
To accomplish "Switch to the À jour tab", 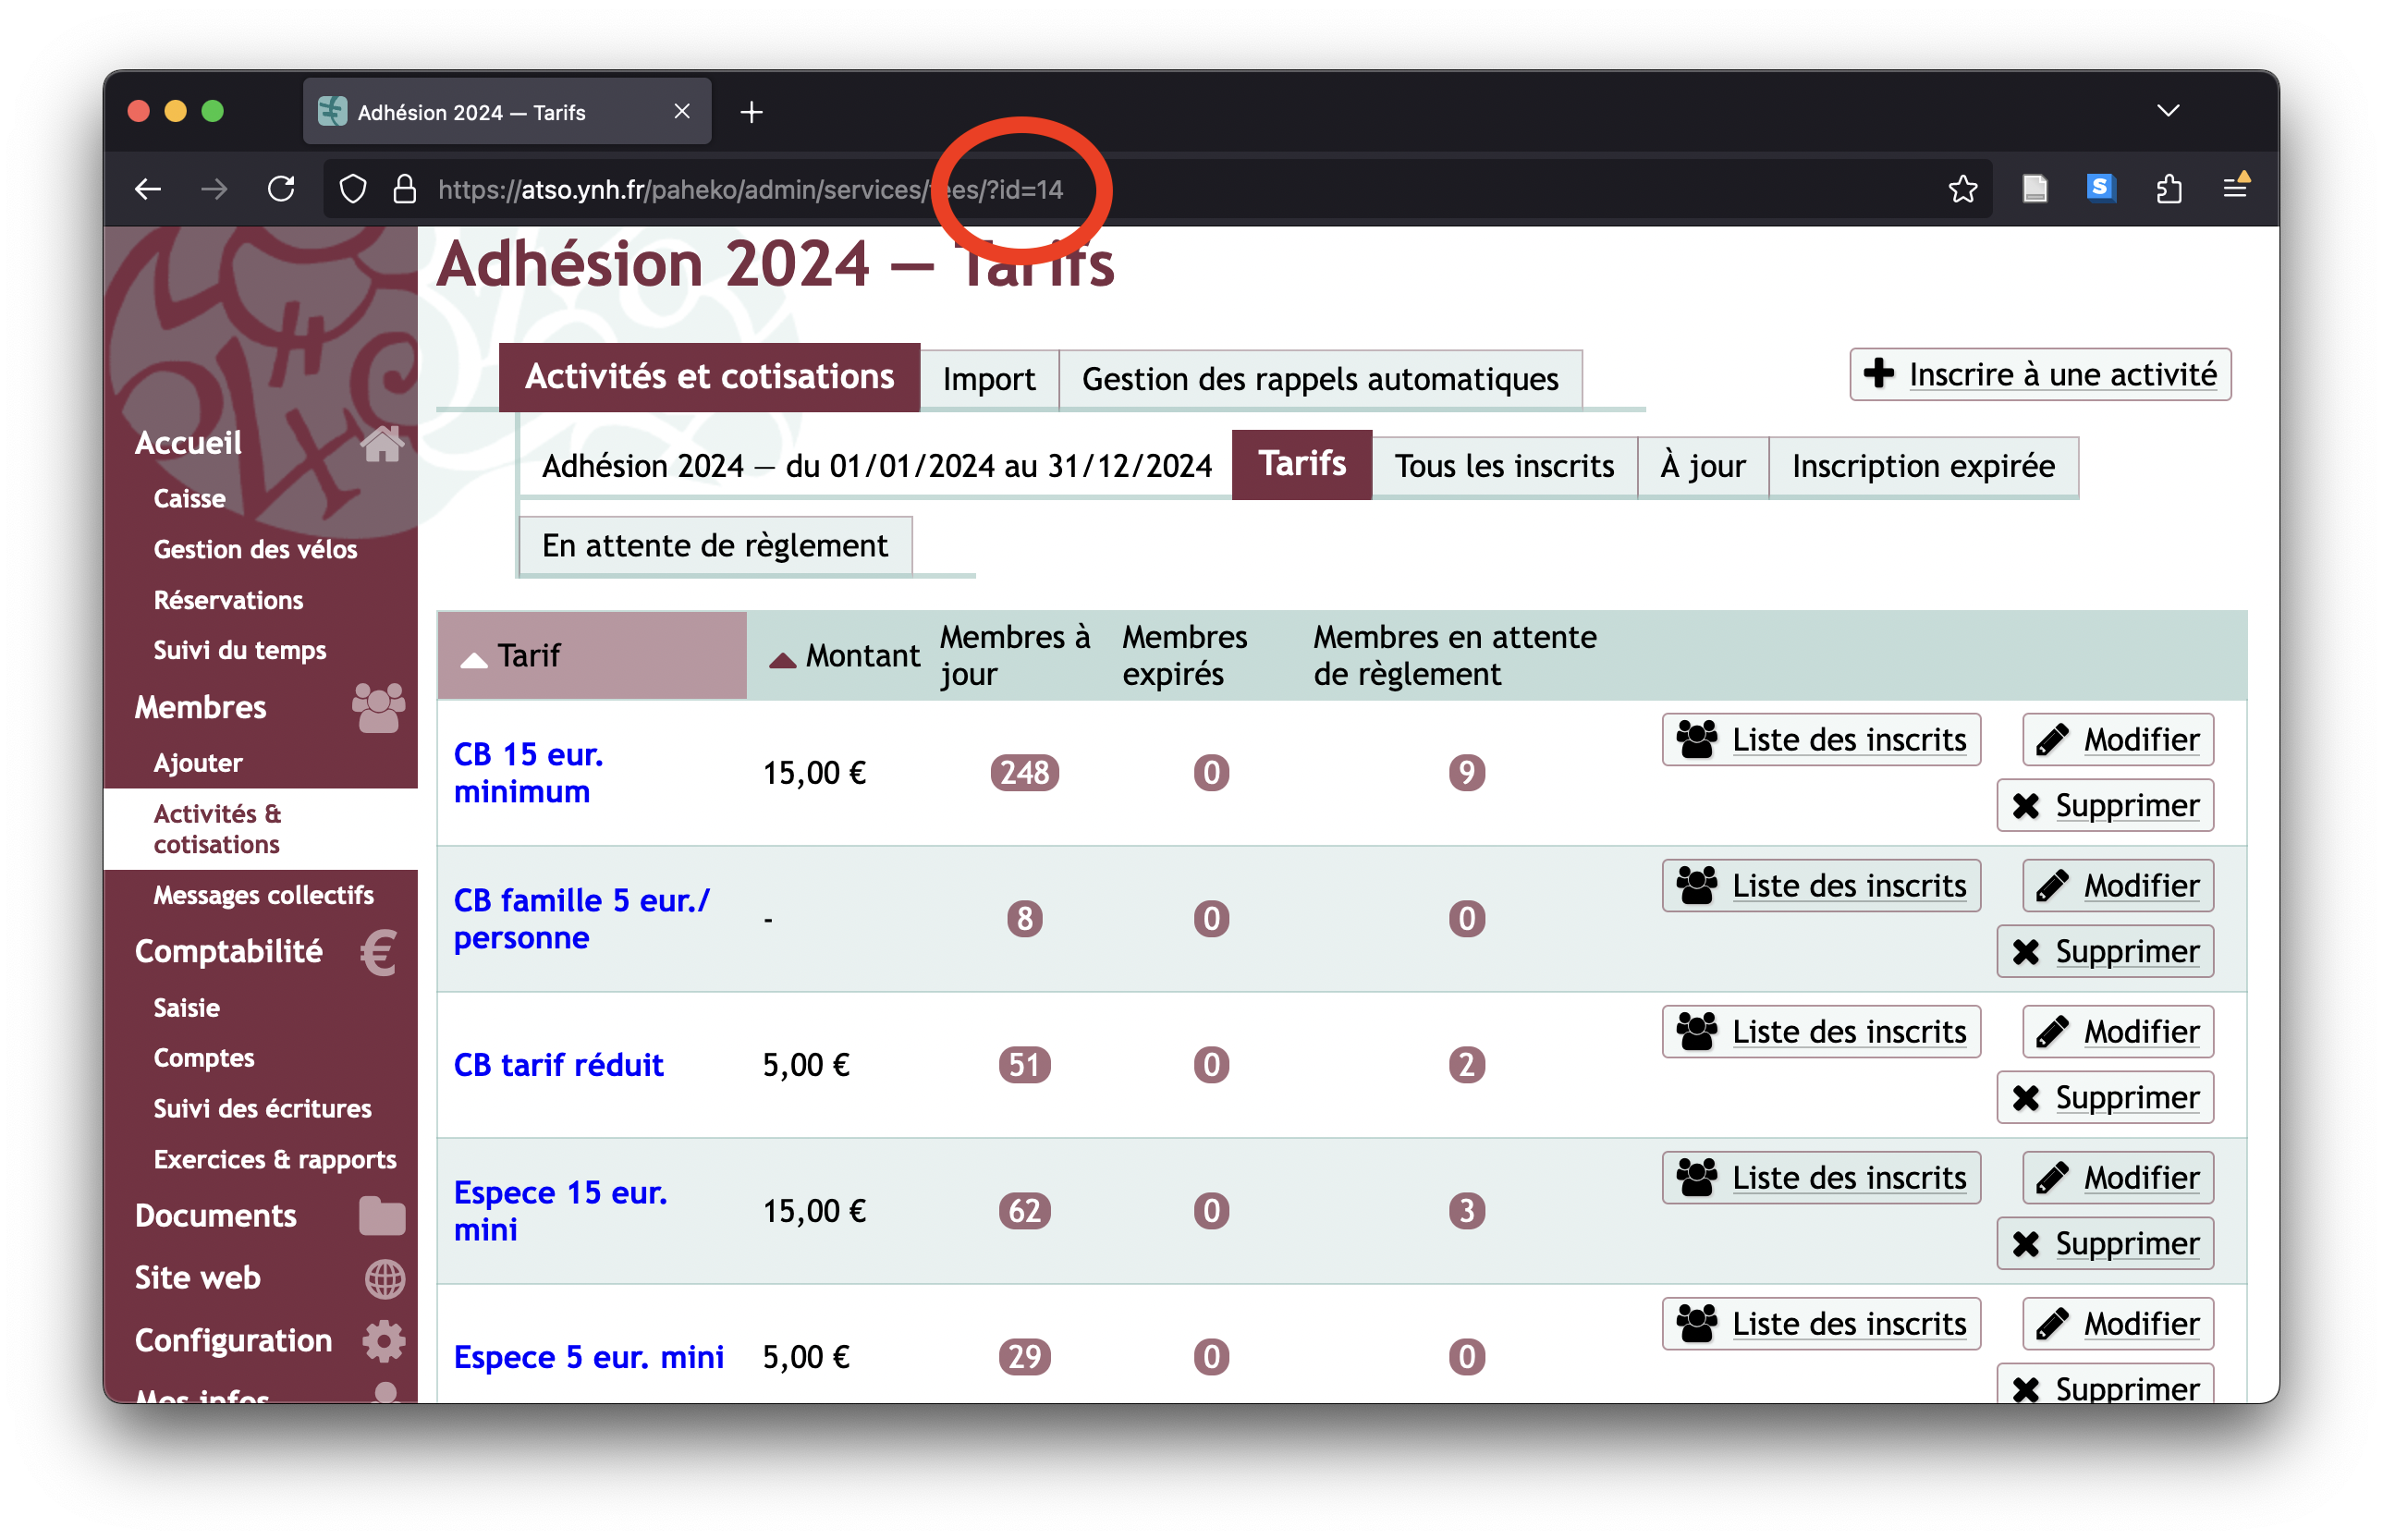I will pos(1702,466).
